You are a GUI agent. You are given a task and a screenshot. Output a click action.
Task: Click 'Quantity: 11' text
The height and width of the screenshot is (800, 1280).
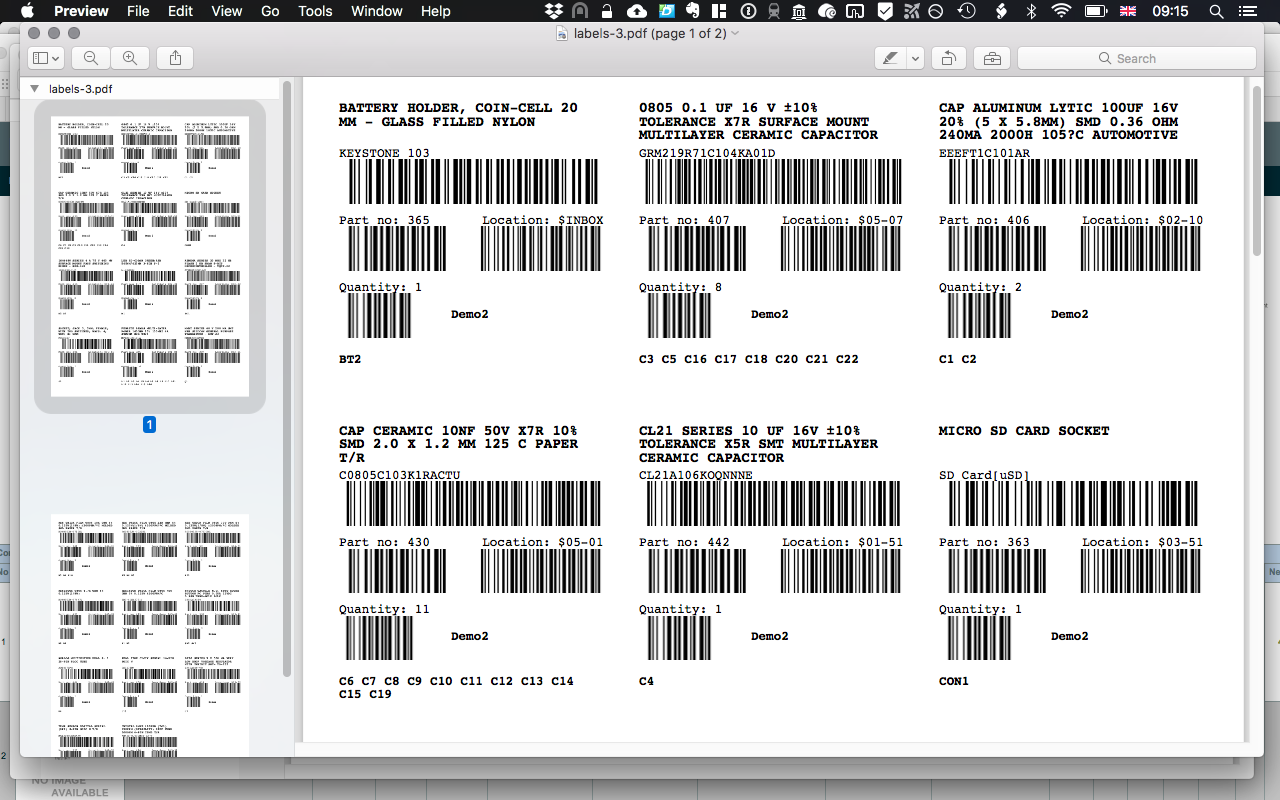384,609
